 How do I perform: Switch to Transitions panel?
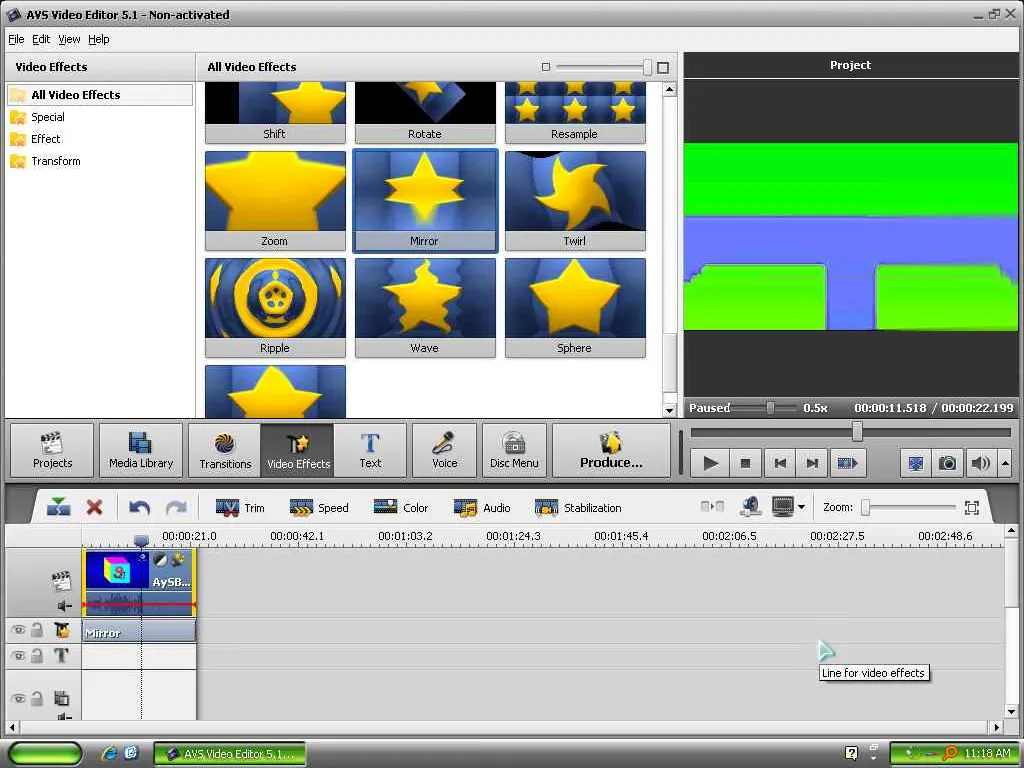tap(225, 450)
